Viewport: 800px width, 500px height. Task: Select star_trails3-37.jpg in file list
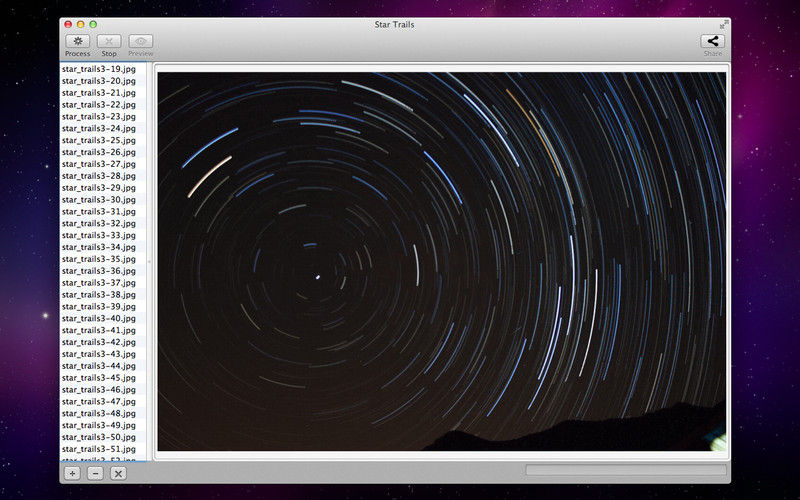pos(103,283)
